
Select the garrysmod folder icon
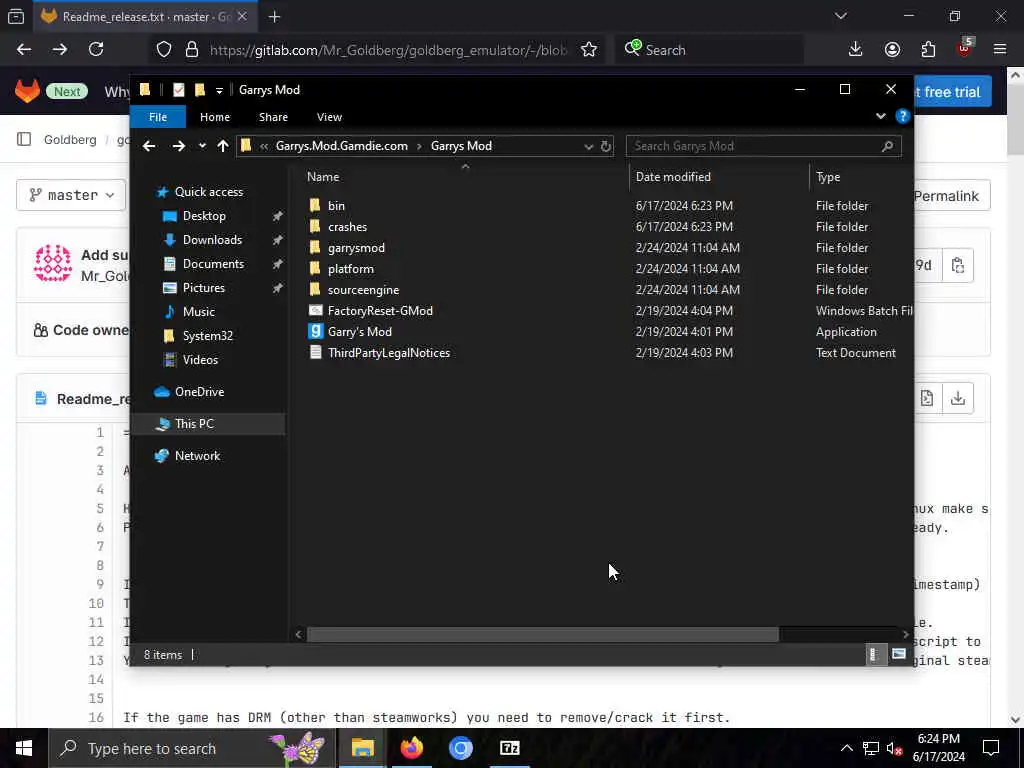pos(315,248)
